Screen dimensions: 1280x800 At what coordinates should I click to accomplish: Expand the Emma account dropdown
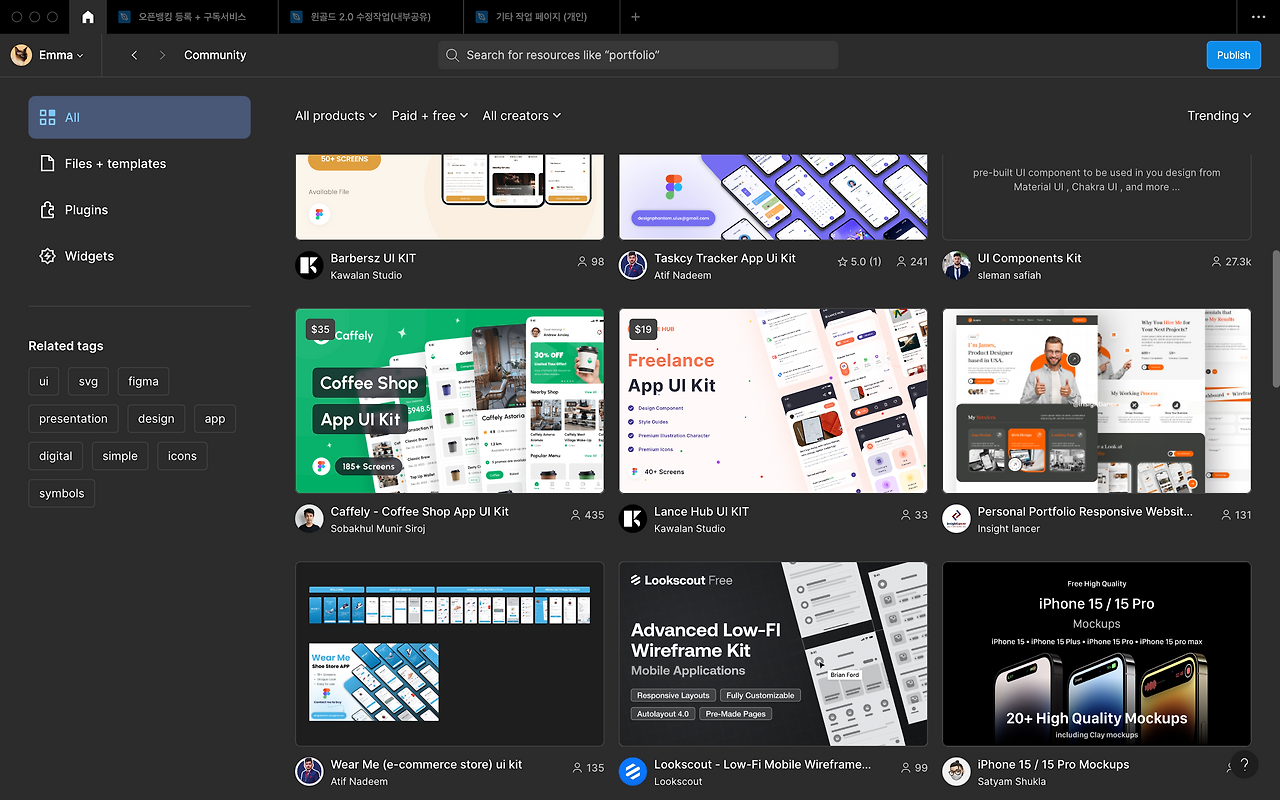[x=61, y=55]
